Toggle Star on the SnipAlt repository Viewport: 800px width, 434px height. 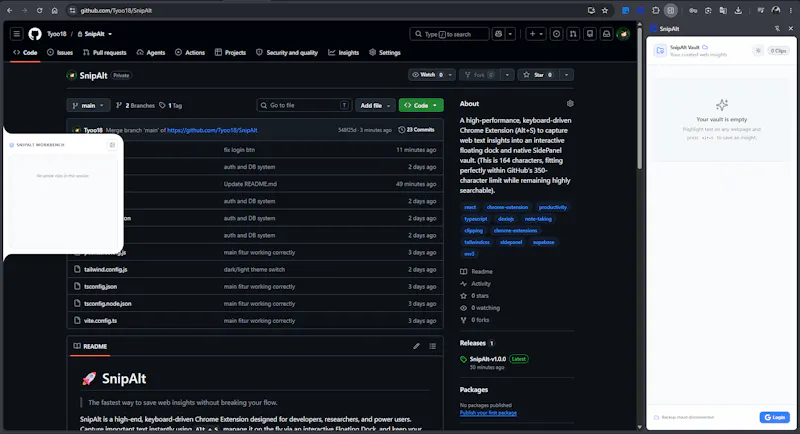[538, 75]
